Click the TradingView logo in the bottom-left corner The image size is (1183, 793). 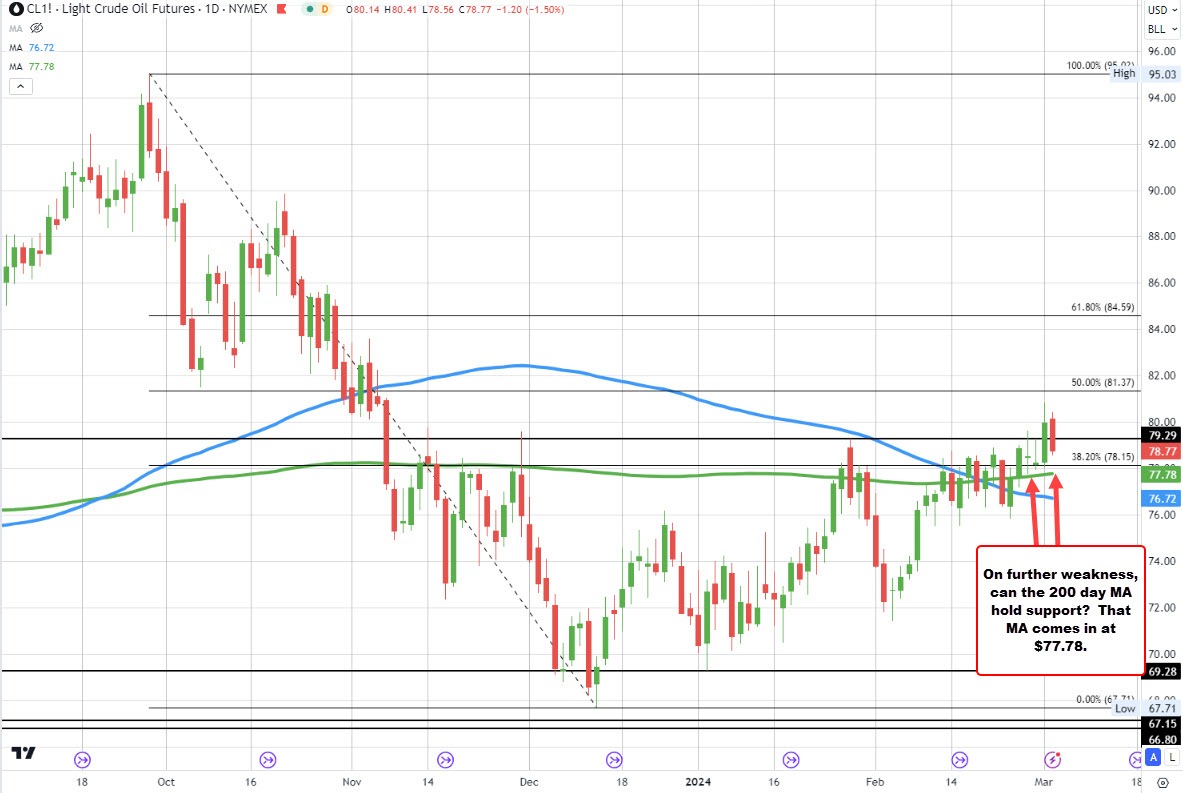23,752
